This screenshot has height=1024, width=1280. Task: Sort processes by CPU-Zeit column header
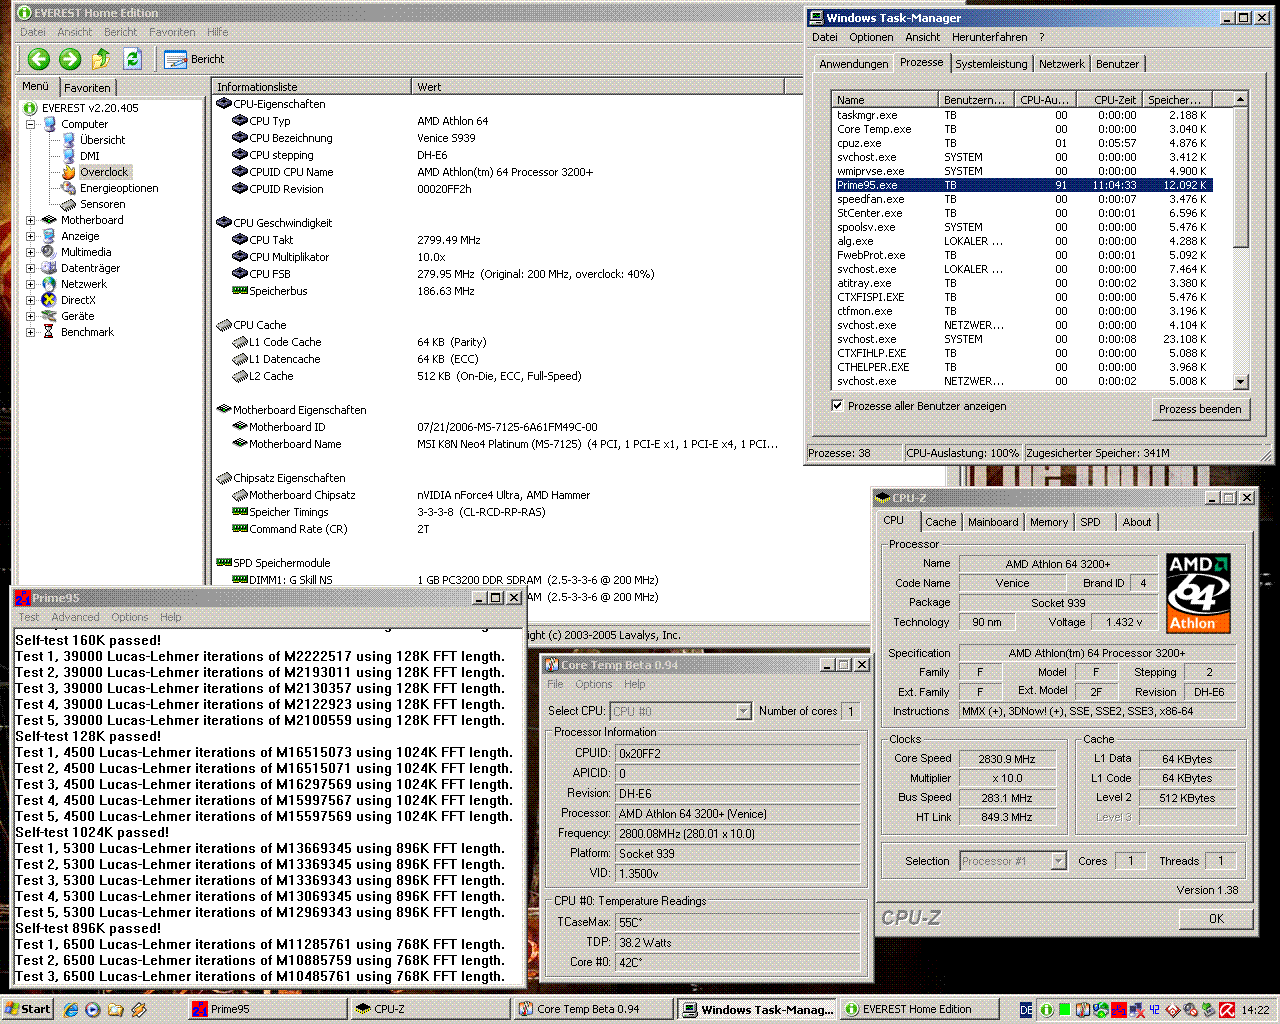click(x=1108, y=100)
